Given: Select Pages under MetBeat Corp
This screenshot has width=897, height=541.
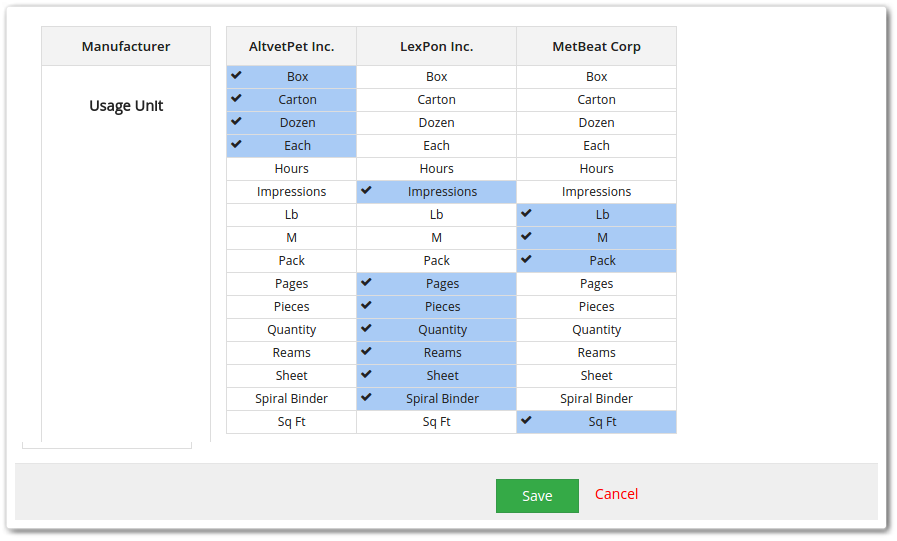Looking at the screenshot, I should pyautogui.click(x=596, y=284).
